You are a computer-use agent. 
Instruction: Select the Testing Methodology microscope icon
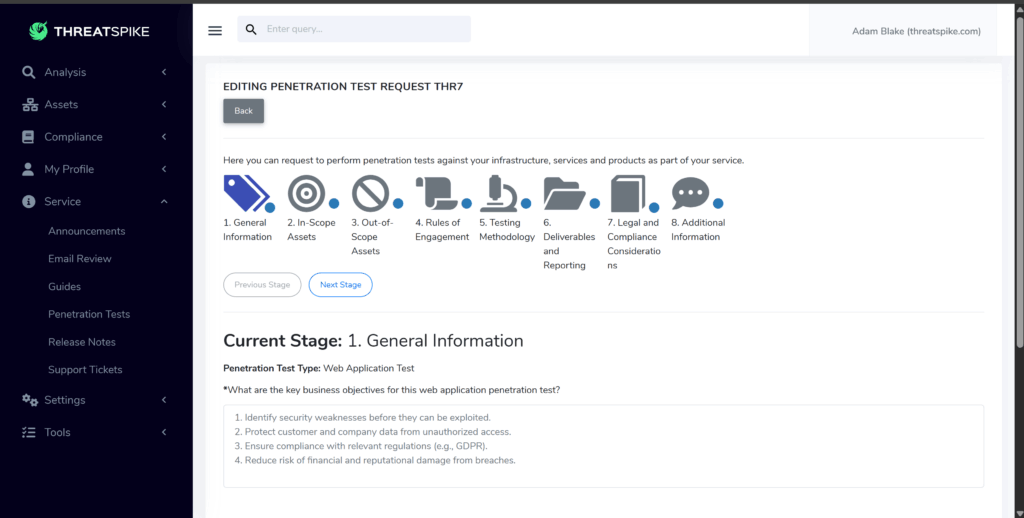[498, 192]
